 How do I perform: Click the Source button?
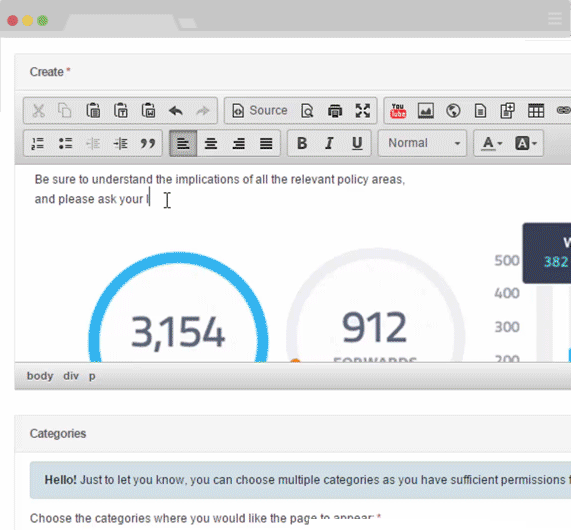pos(260,111)
